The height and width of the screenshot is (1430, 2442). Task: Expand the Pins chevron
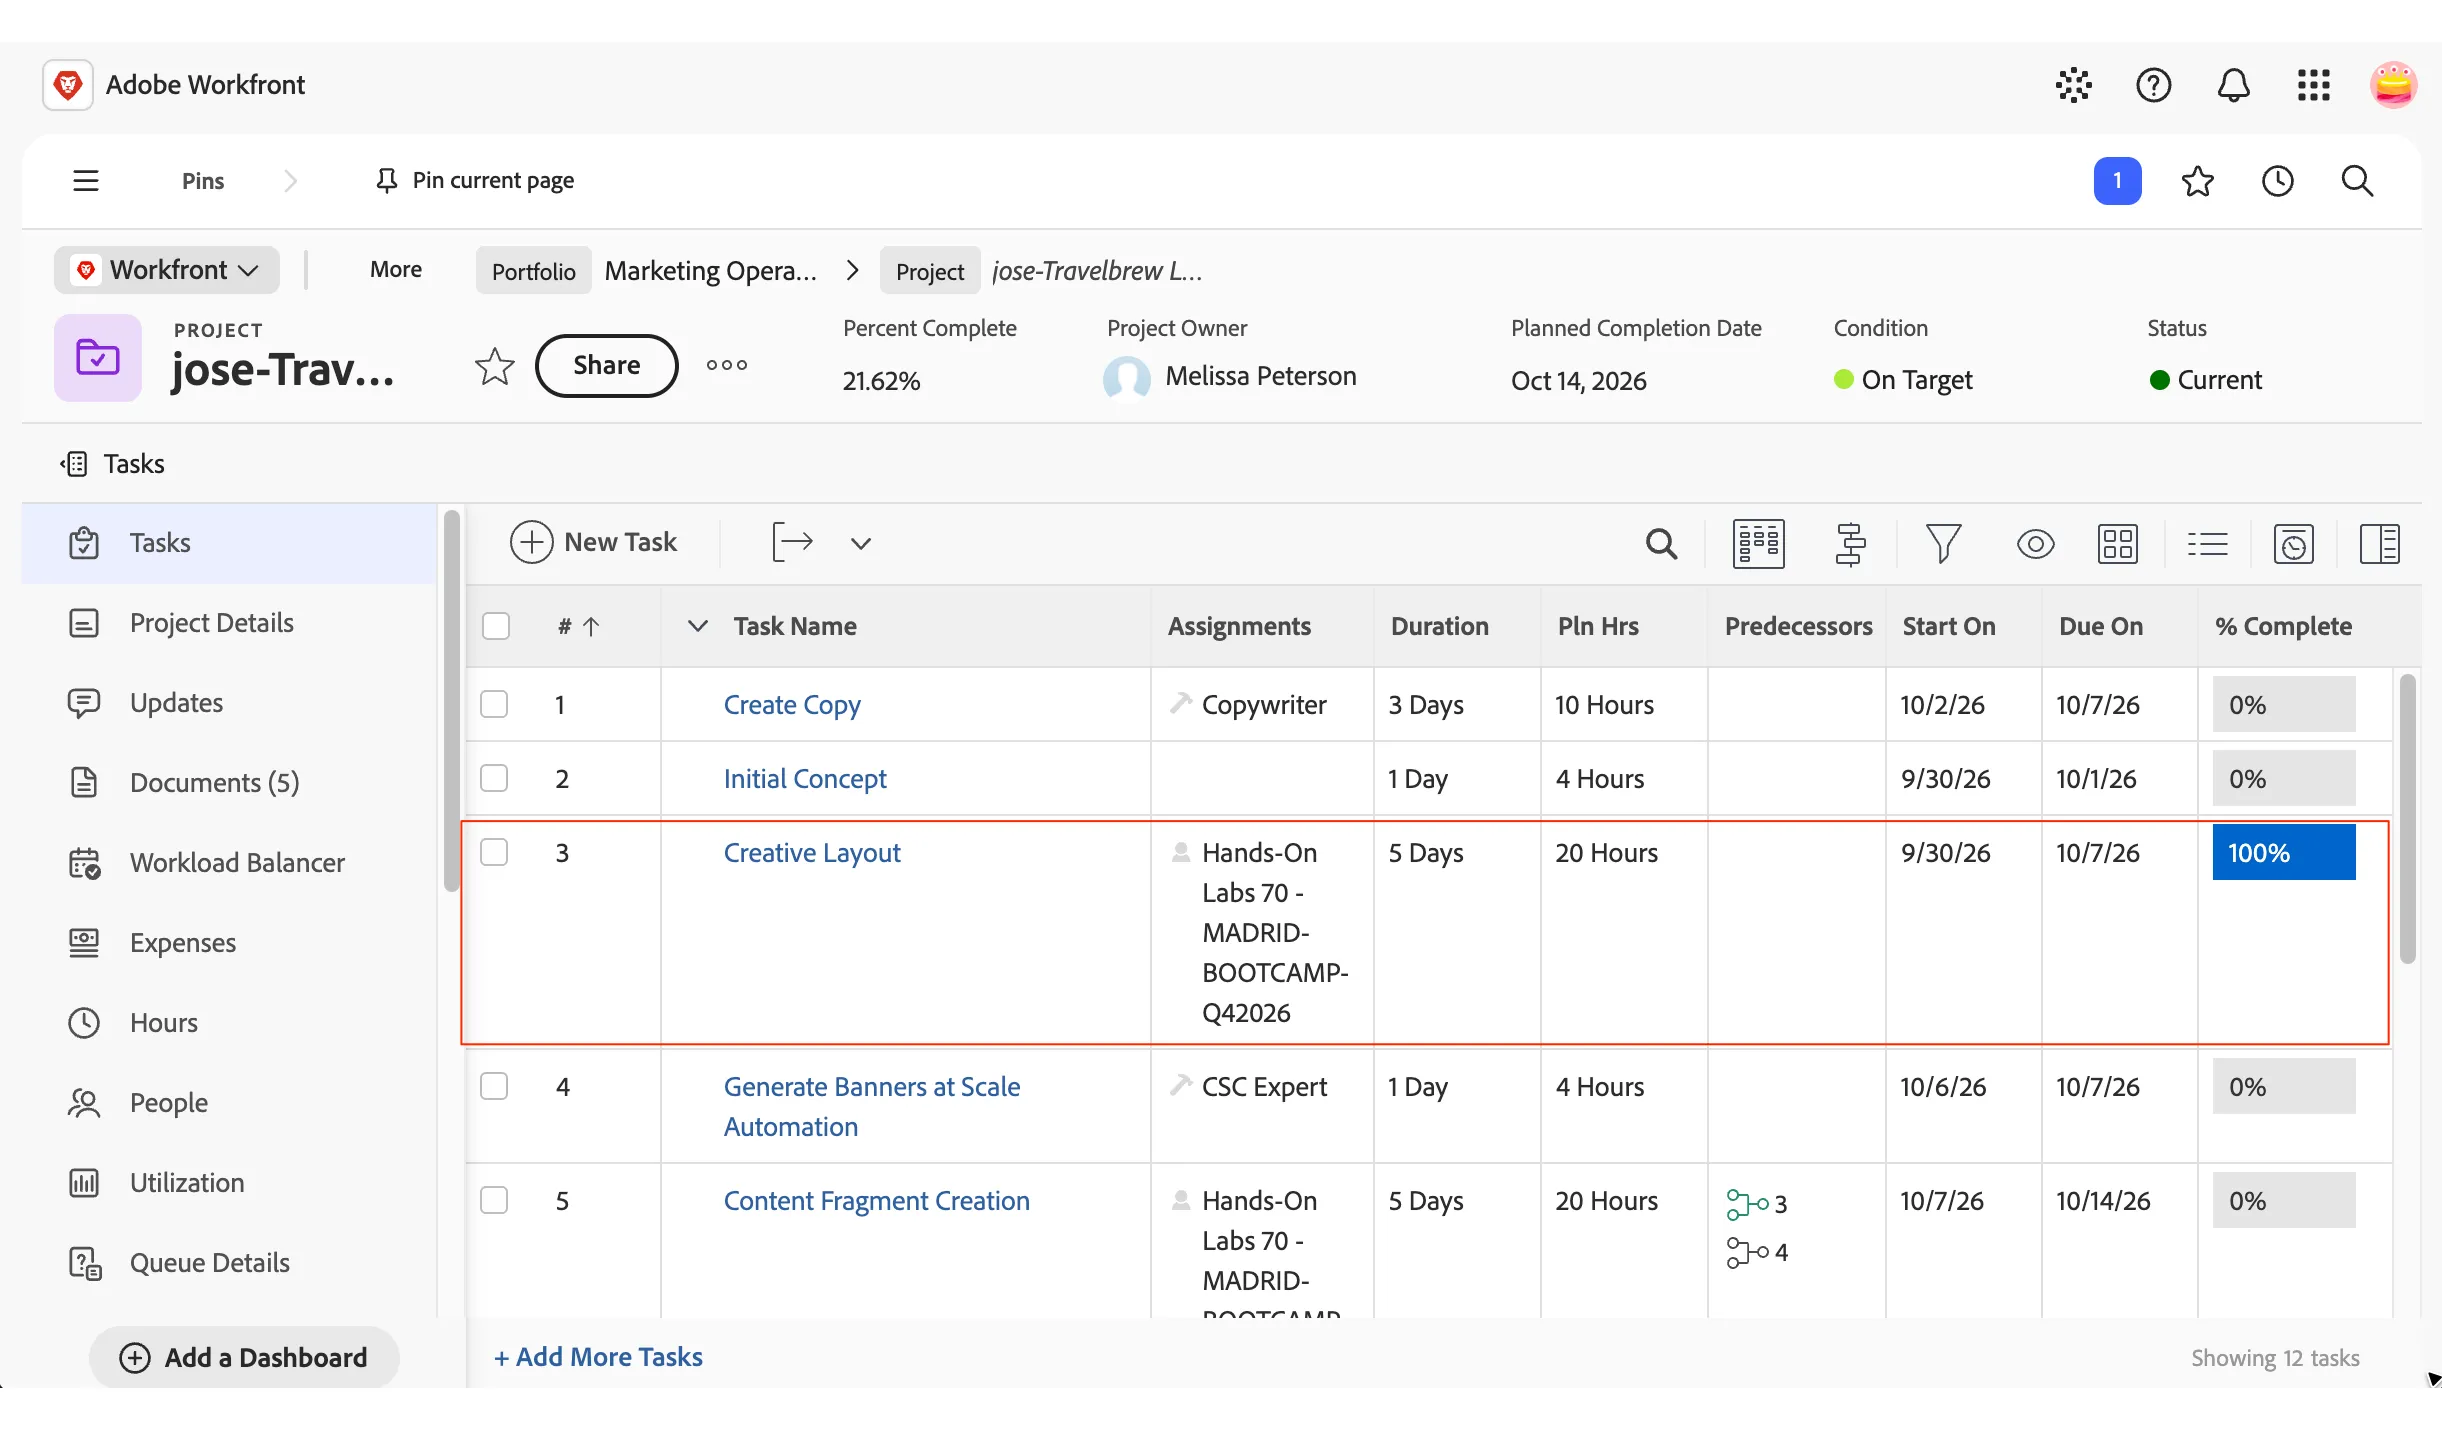290,181
